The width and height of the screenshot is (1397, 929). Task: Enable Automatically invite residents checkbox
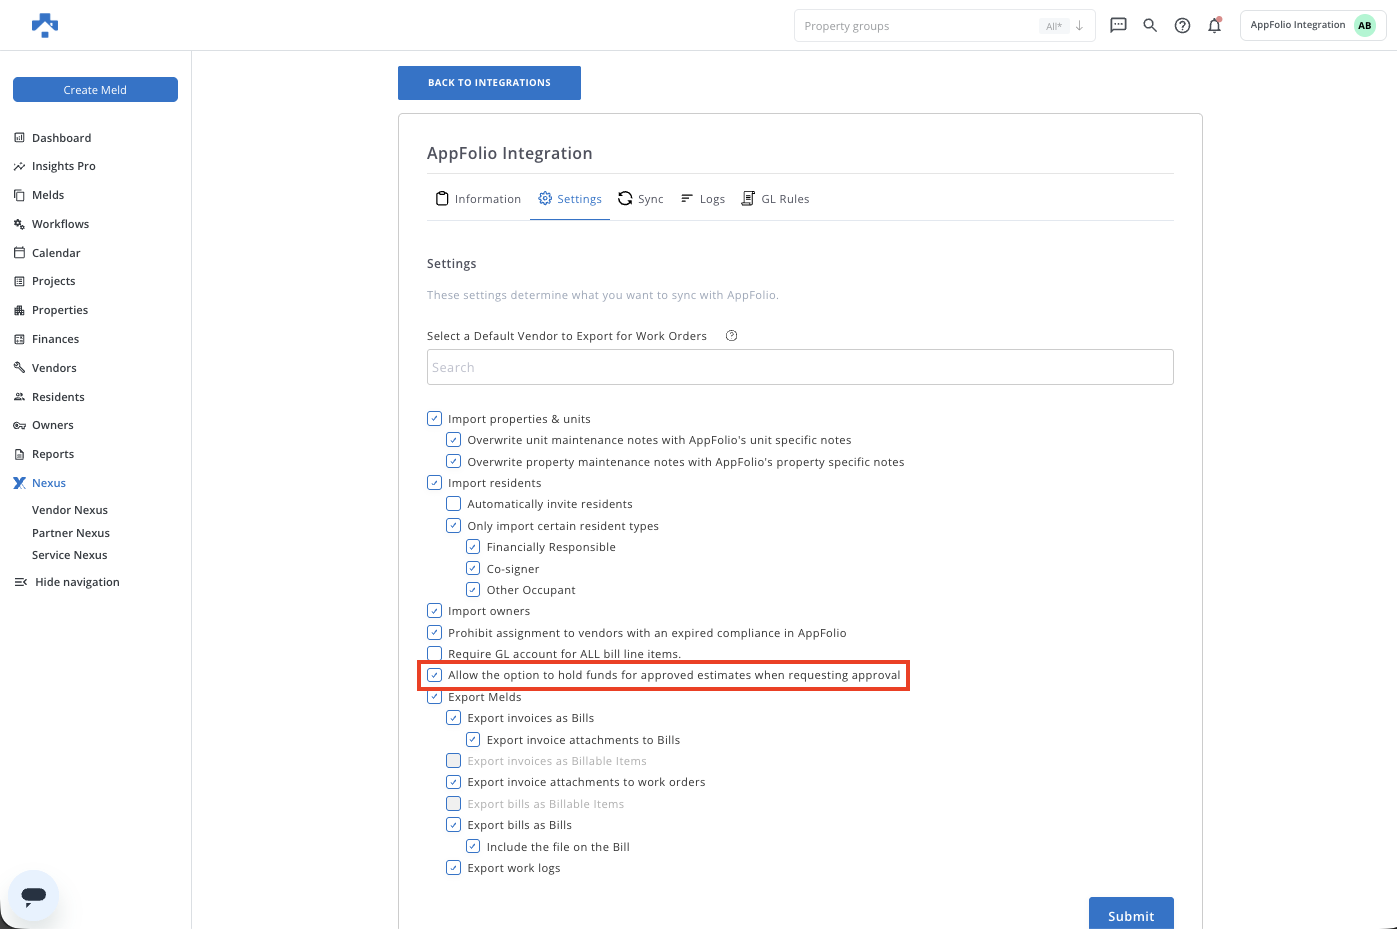coord(453,504)
